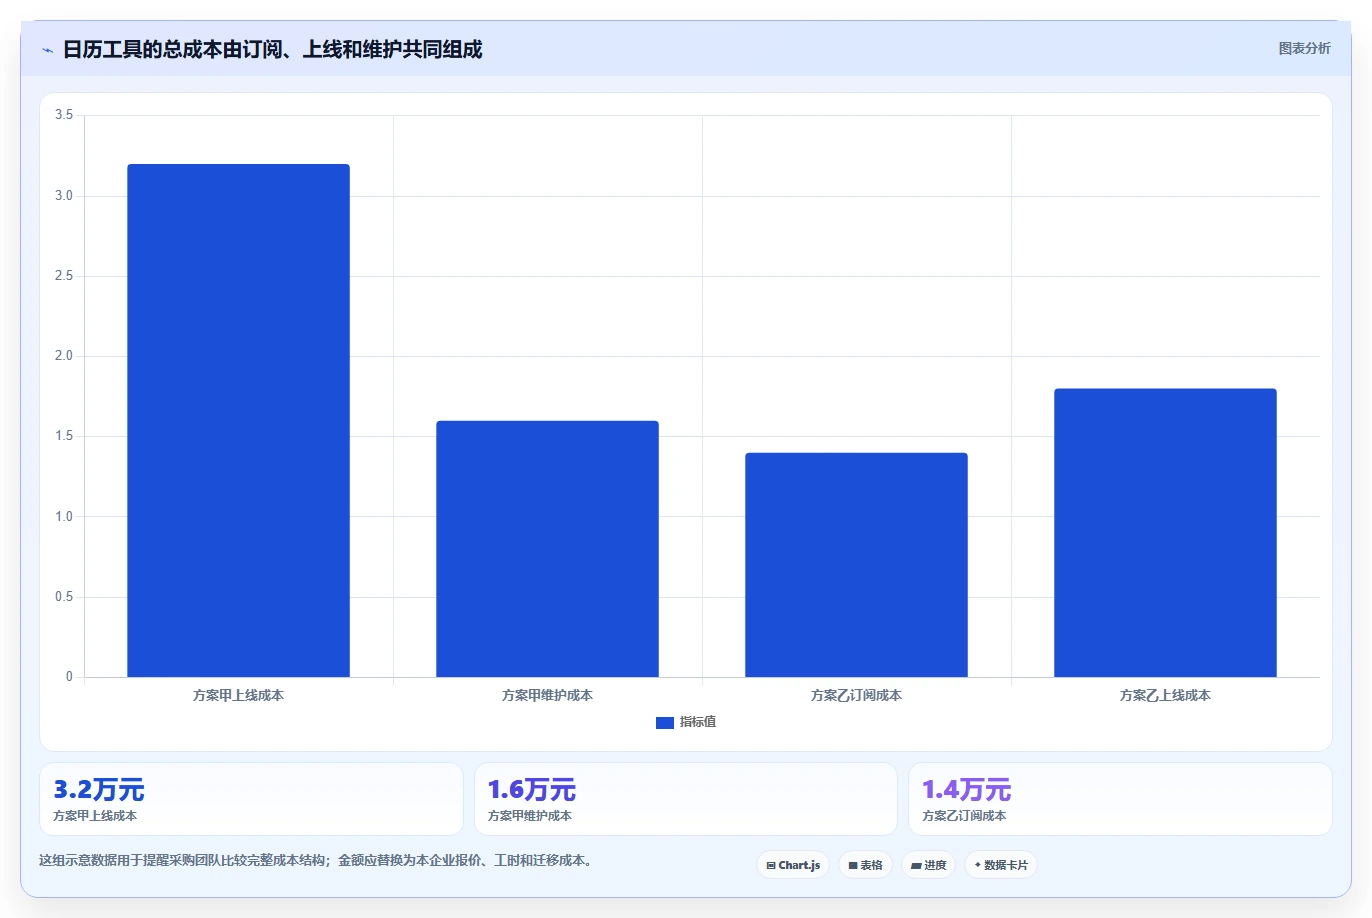Click the 图表分析 label in header

(x=1304, y=48)
